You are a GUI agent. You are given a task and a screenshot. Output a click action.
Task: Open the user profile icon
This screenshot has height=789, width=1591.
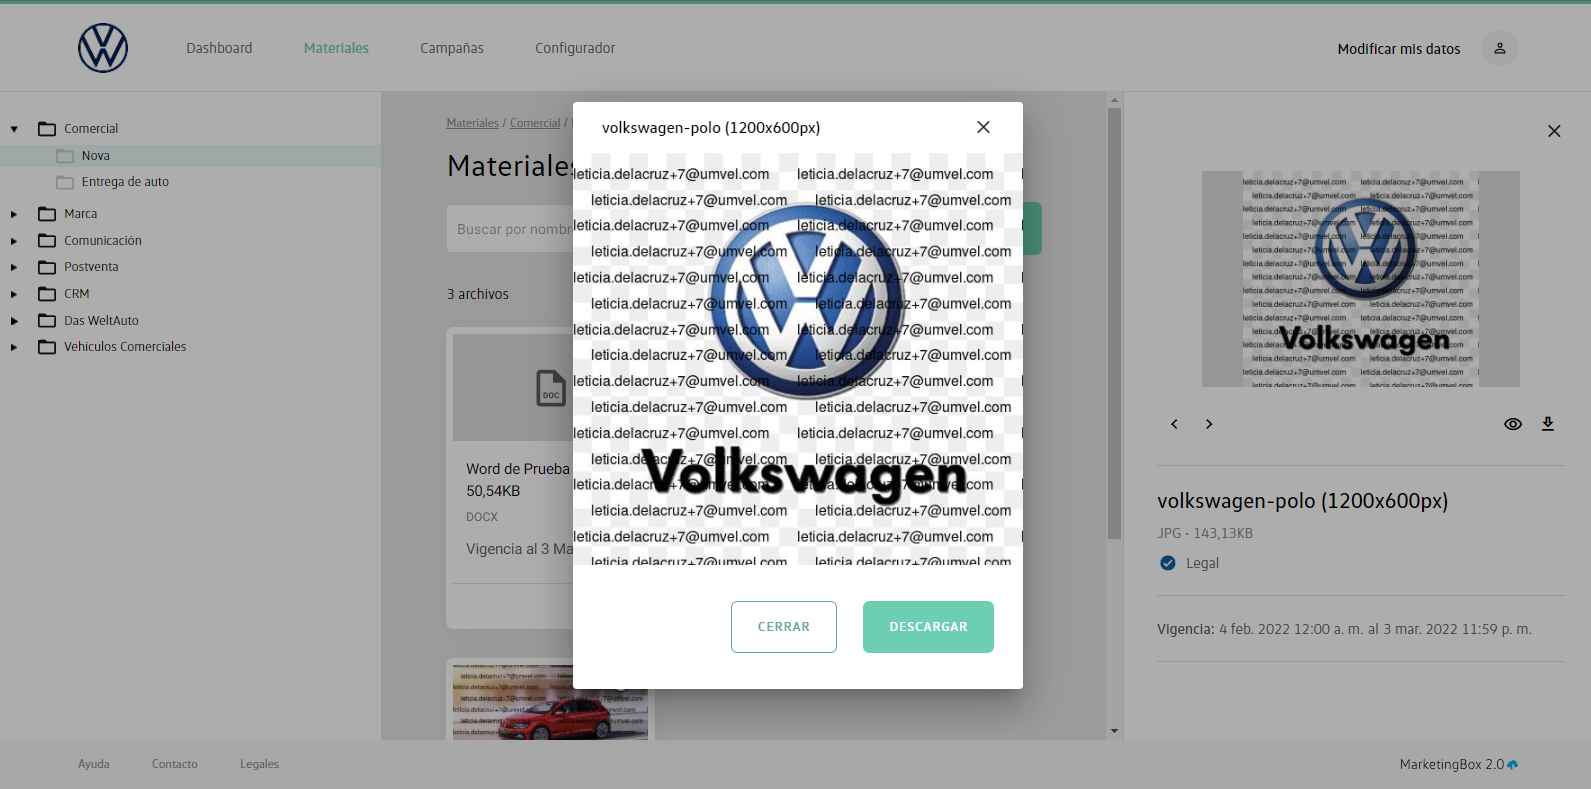pyautogui.click(x=1499, y=48)
